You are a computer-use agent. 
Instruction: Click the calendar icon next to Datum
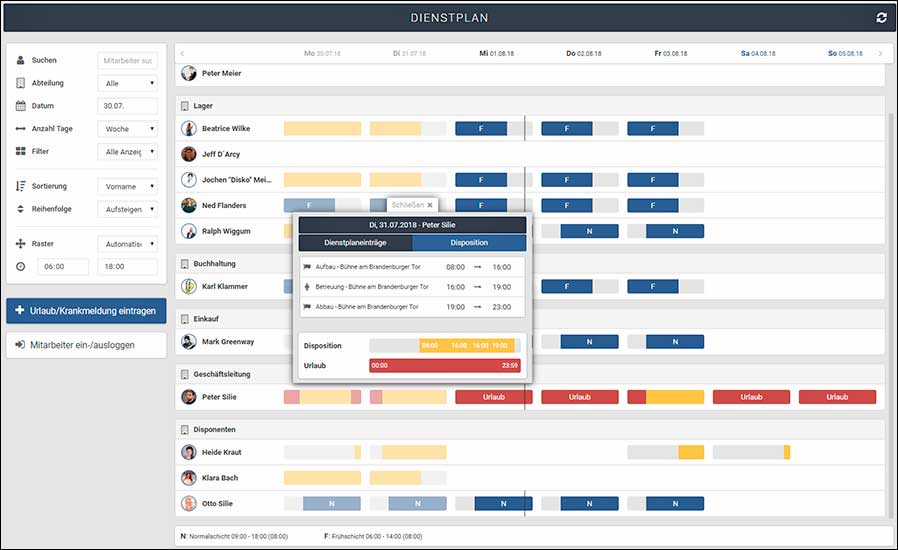coord(21,106)
